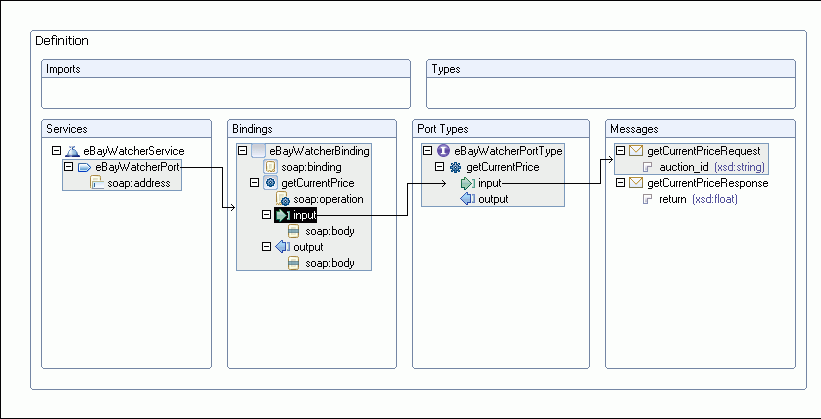Select the soap:binding element icon
The image size is (821, 419).
tap(270, 167)
